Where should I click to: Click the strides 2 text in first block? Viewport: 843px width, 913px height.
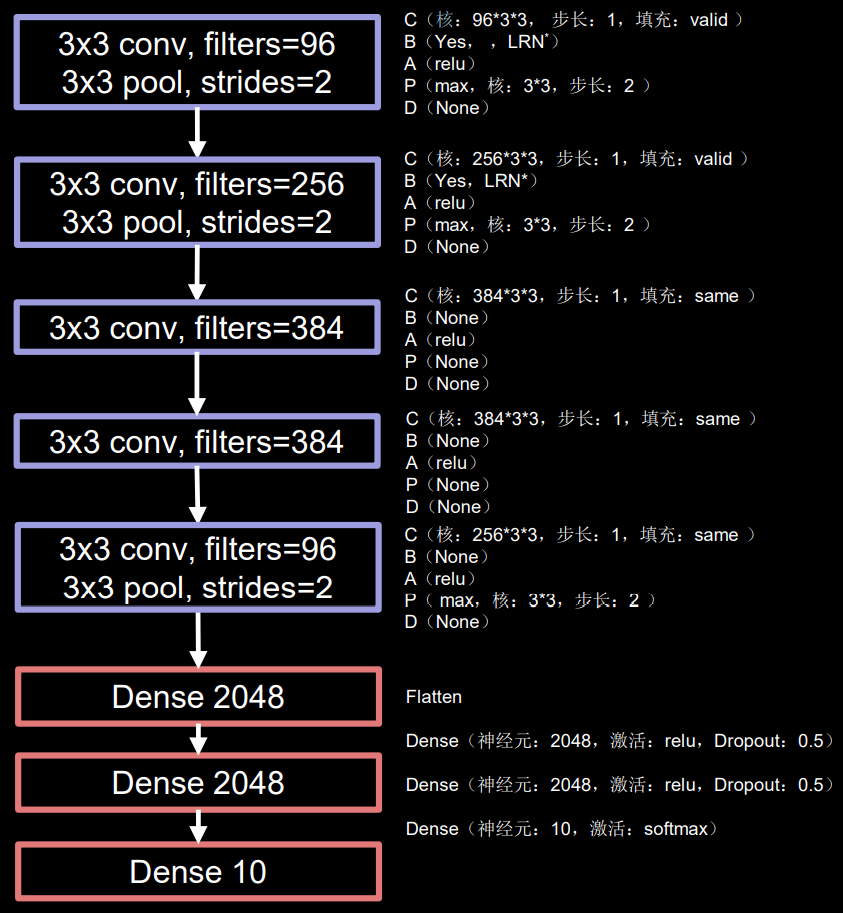(270, 82)
